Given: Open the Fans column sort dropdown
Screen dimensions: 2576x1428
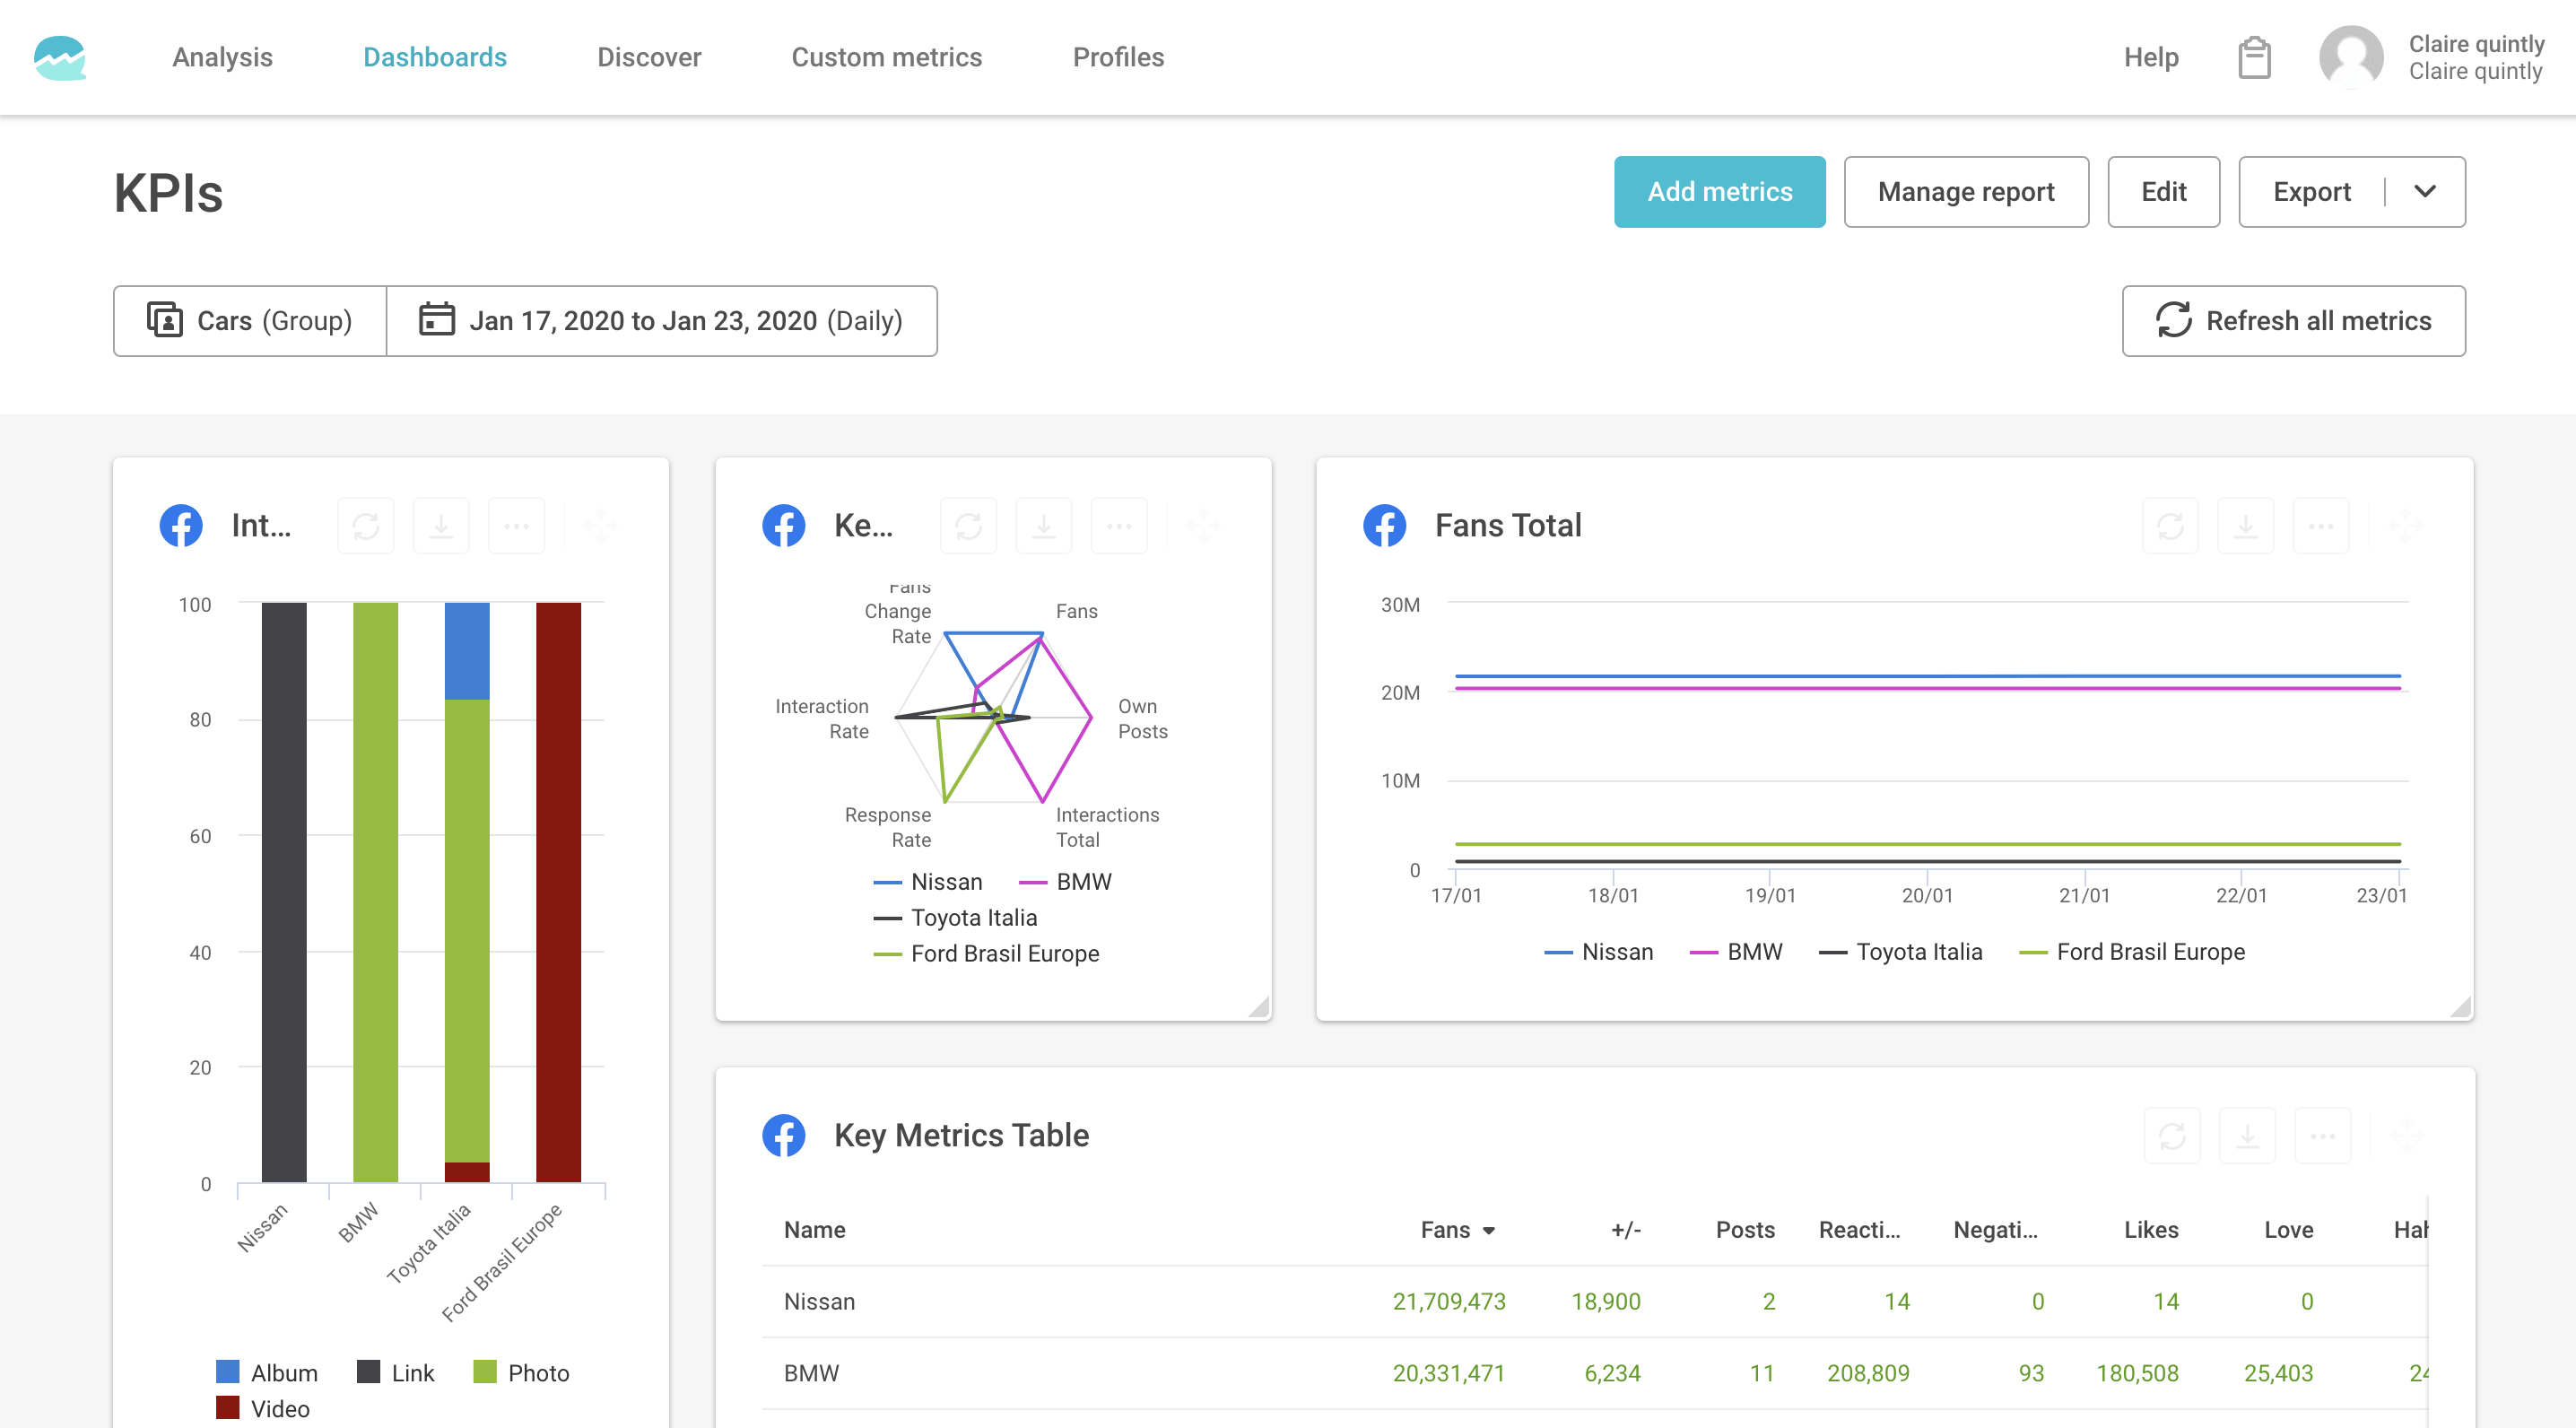Looking at the screenshot, I should [x=1491, y=1230].
